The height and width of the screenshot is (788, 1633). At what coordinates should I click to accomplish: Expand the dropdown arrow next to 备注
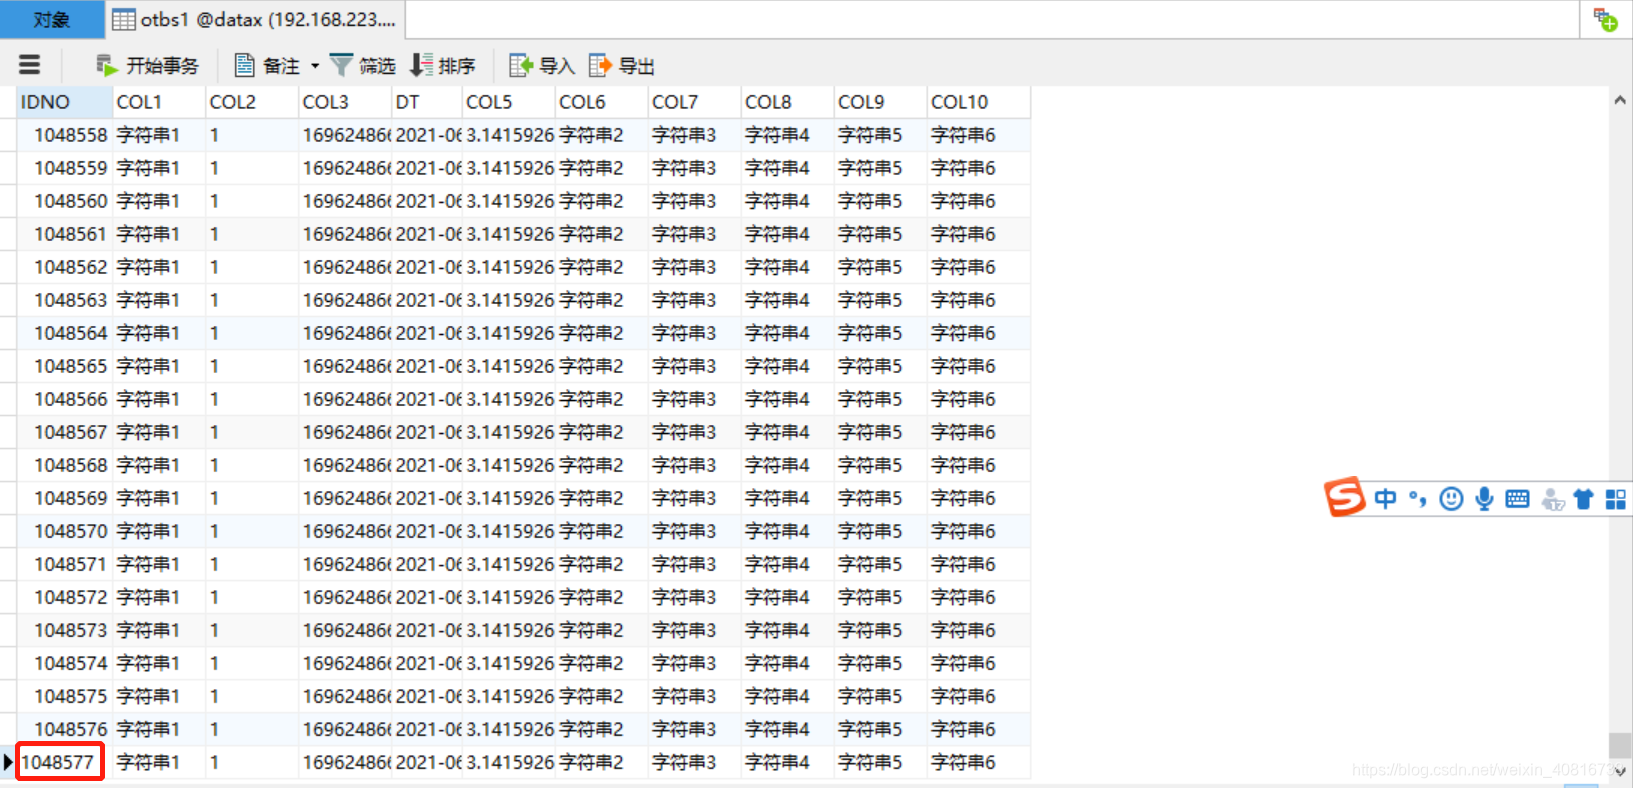315,66
